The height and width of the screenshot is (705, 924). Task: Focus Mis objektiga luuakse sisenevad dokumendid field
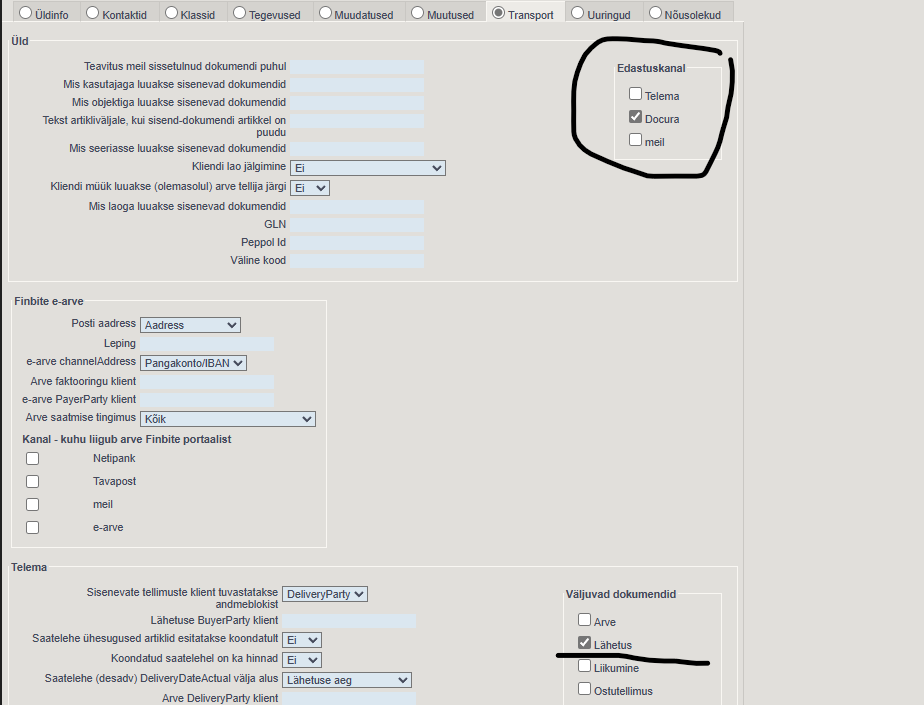[x=357, y=103]
